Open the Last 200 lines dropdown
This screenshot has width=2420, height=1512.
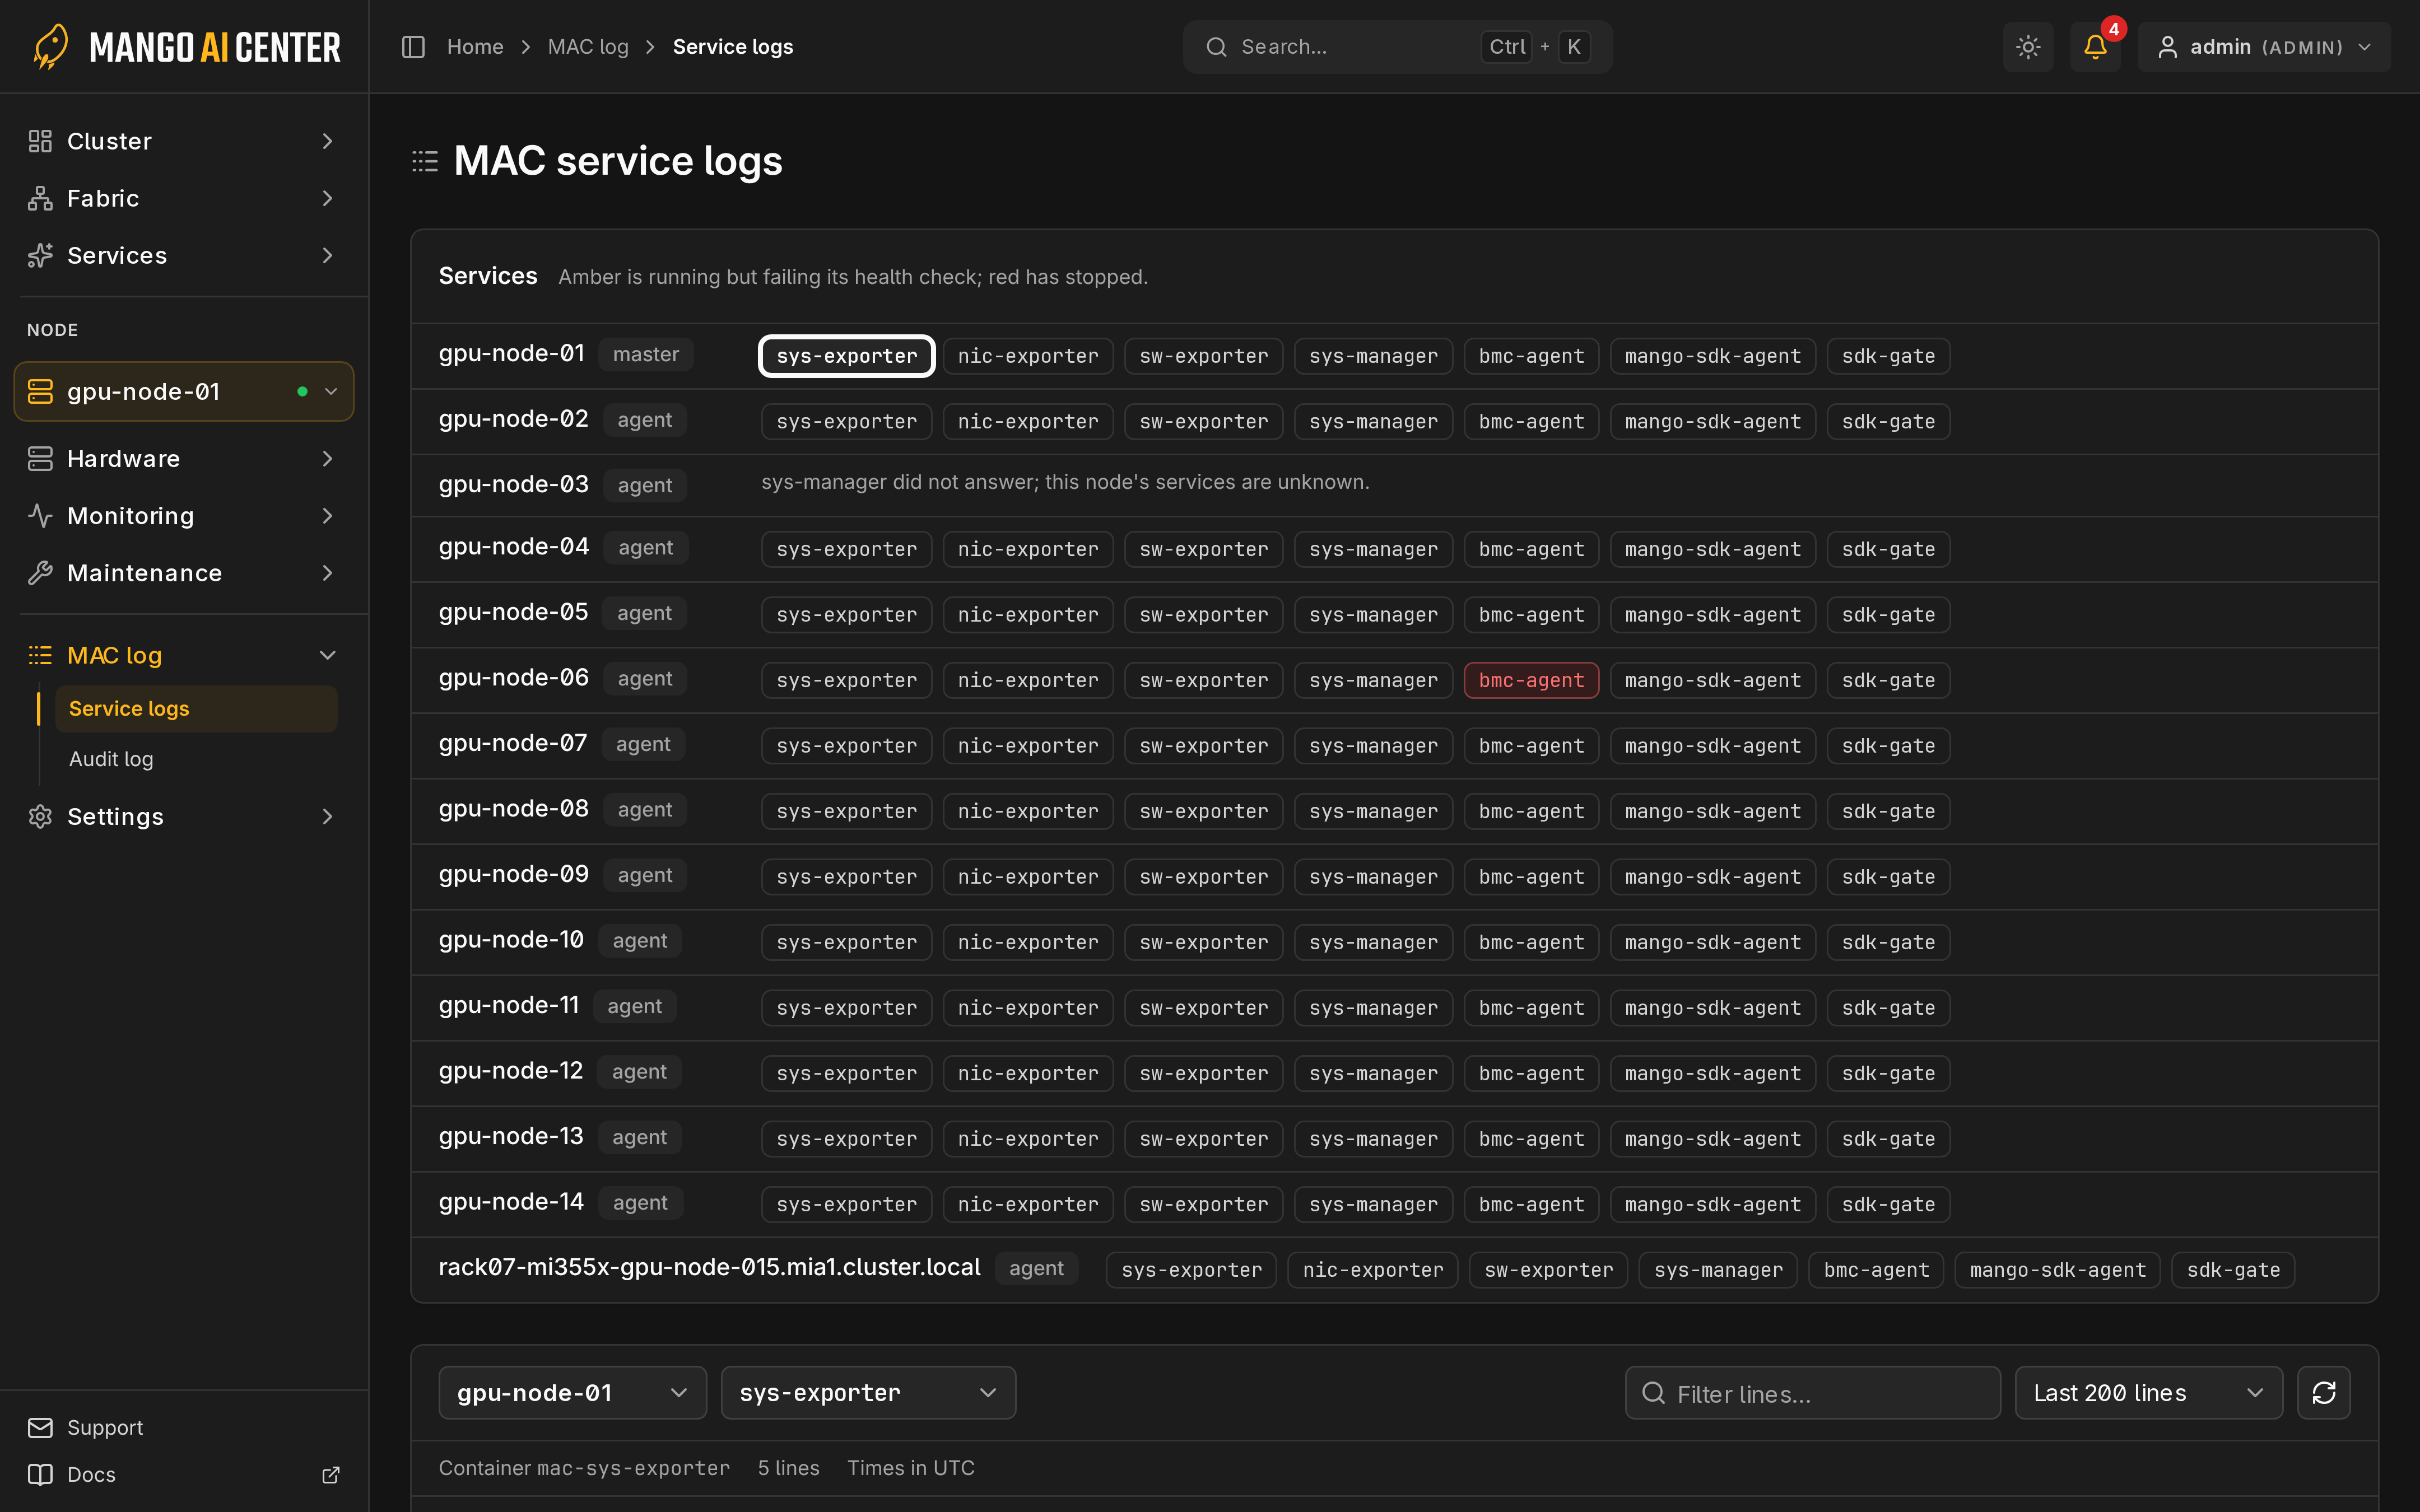pyautogui.click(x=2148, y=1392)
